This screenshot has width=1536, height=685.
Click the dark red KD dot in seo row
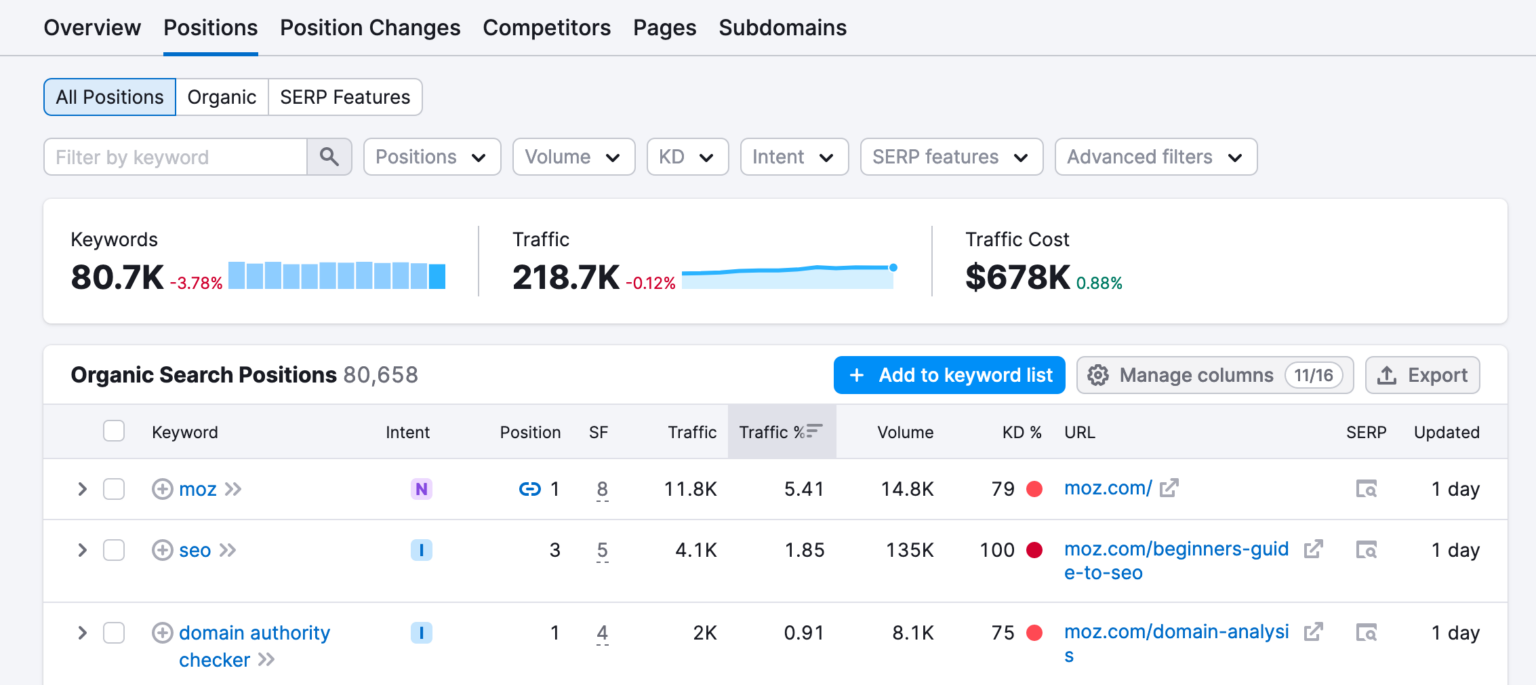coord(1034,550)
